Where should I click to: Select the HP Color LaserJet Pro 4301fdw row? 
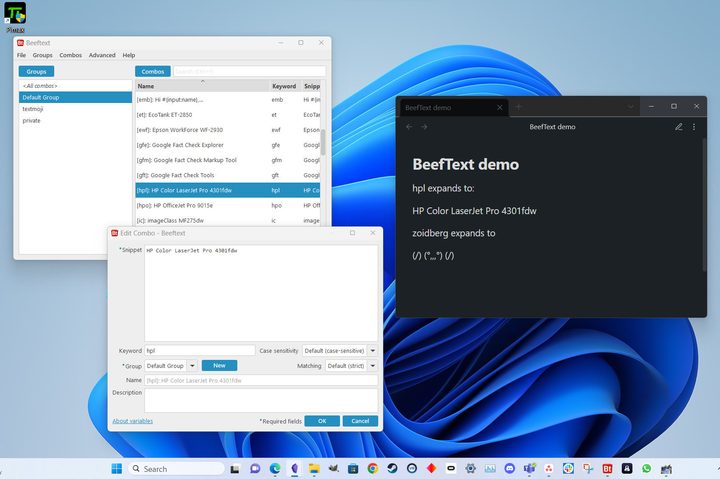[227, 190]
